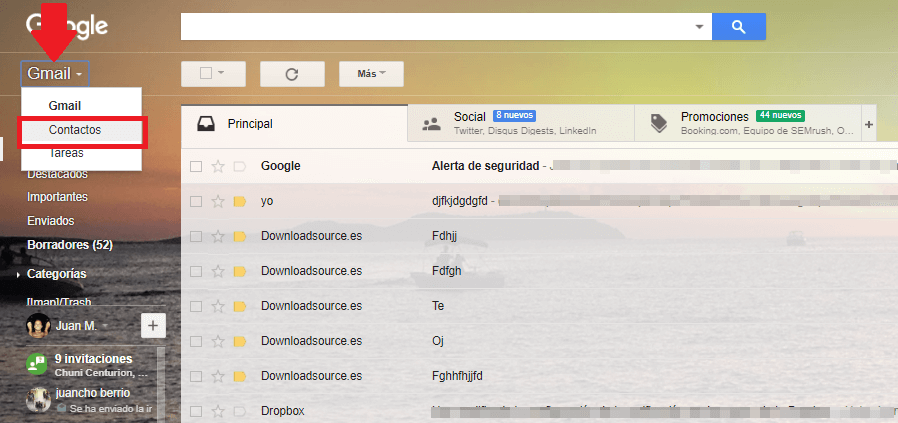Open the Gmail app switcher dropdown
898x423 pixels.
click(55, 73)
